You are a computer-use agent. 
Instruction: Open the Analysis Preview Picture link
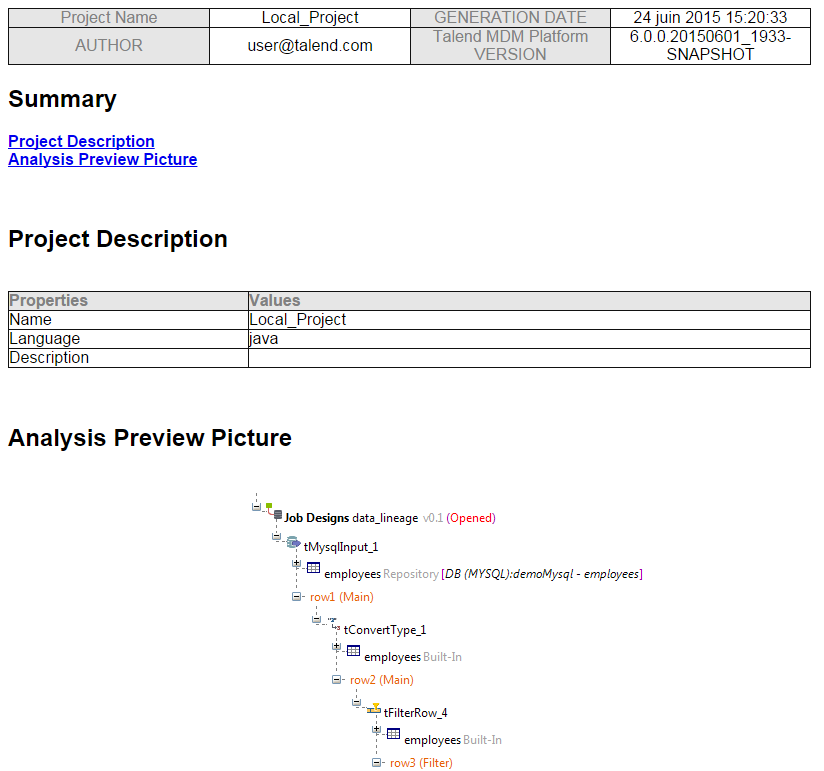[x=102, y=160]
